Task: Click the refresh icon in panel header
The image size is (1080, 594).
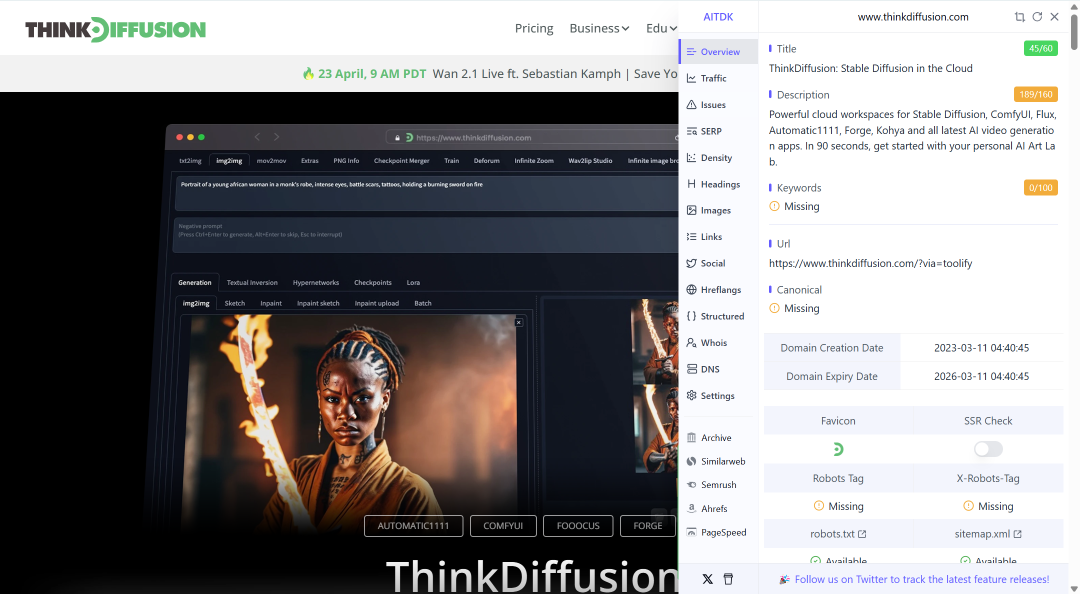Action: point(1037,17)
